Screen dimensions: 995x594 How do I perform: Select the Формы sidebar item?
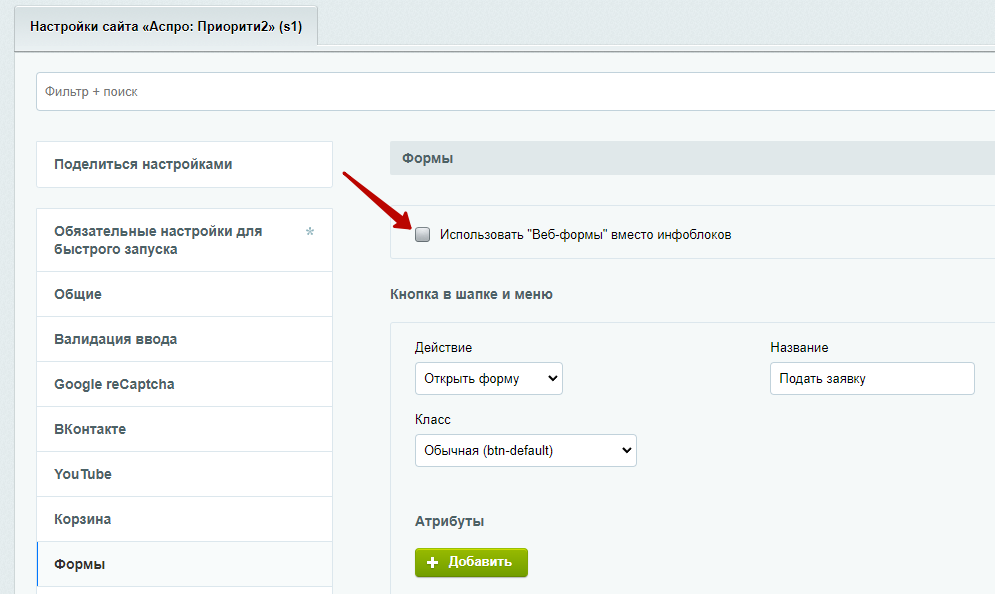(184, 564)
